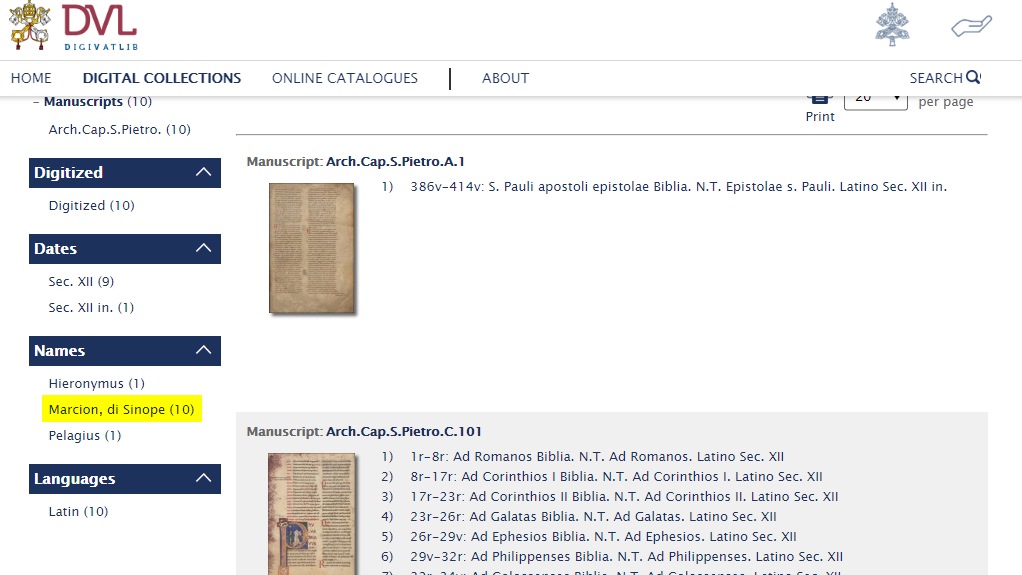Image resolution: width=1022 pixels, height=575 pixels.
Task: Collapse the Dates facet panel
Action: (204, 248)
